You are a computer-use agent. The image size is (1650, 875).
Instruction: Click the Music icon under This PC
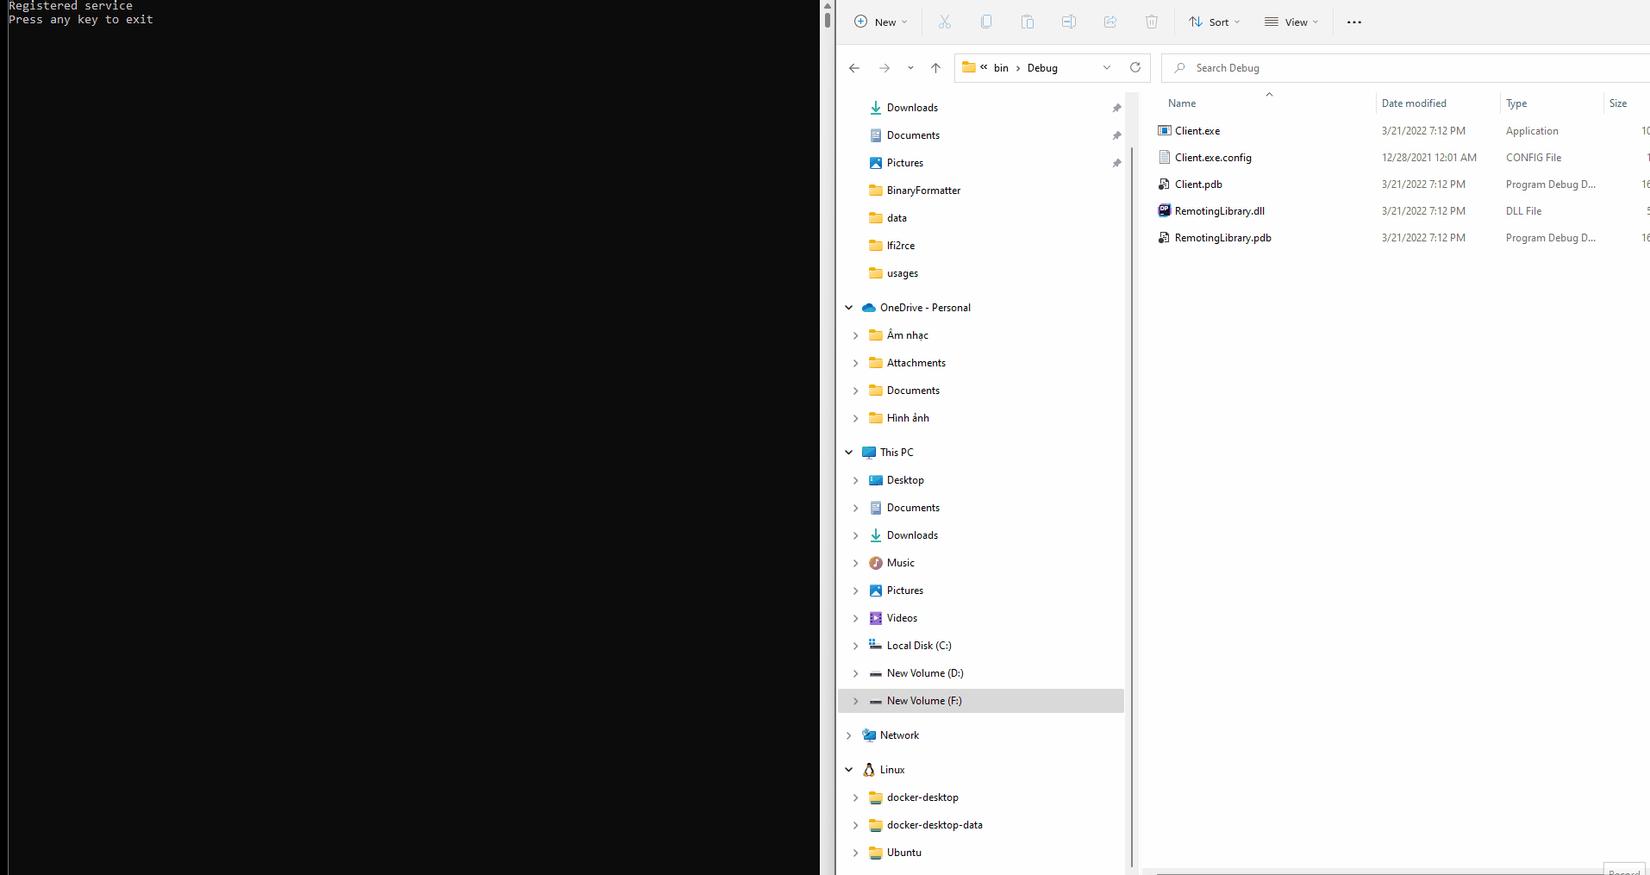point(876,563)
